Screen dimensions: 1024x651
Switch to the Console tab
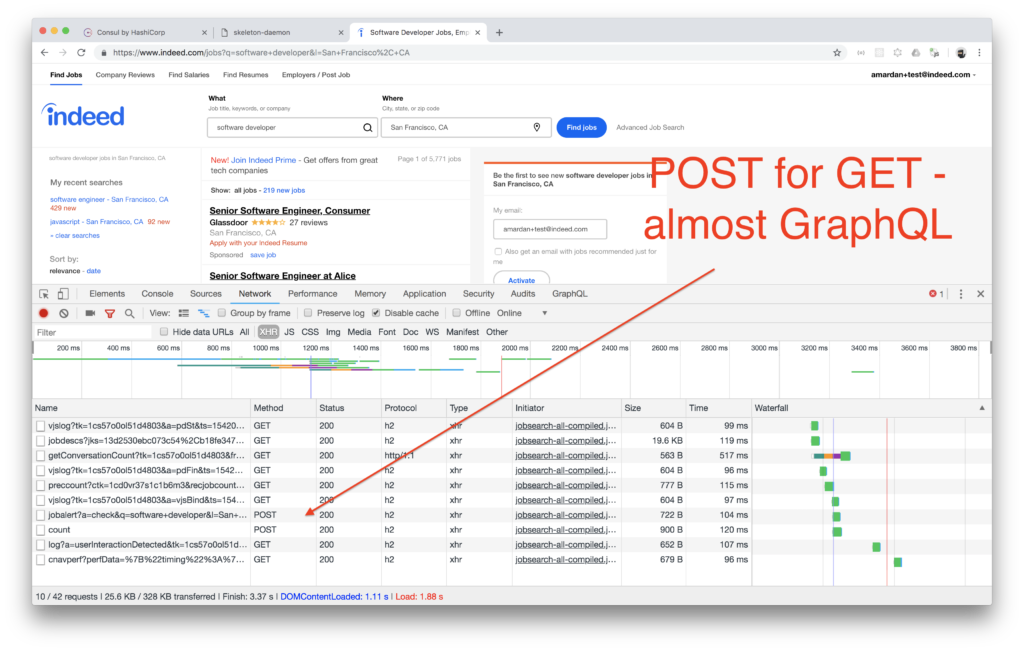pos(157,294)
